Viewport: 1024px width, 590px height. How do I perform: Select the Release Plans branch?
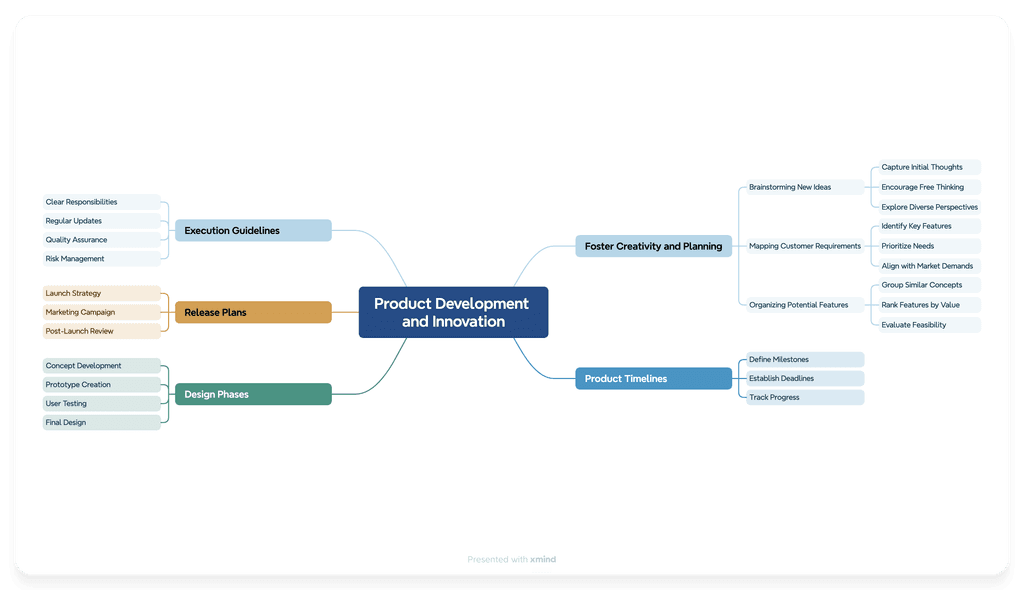[215, 312]
